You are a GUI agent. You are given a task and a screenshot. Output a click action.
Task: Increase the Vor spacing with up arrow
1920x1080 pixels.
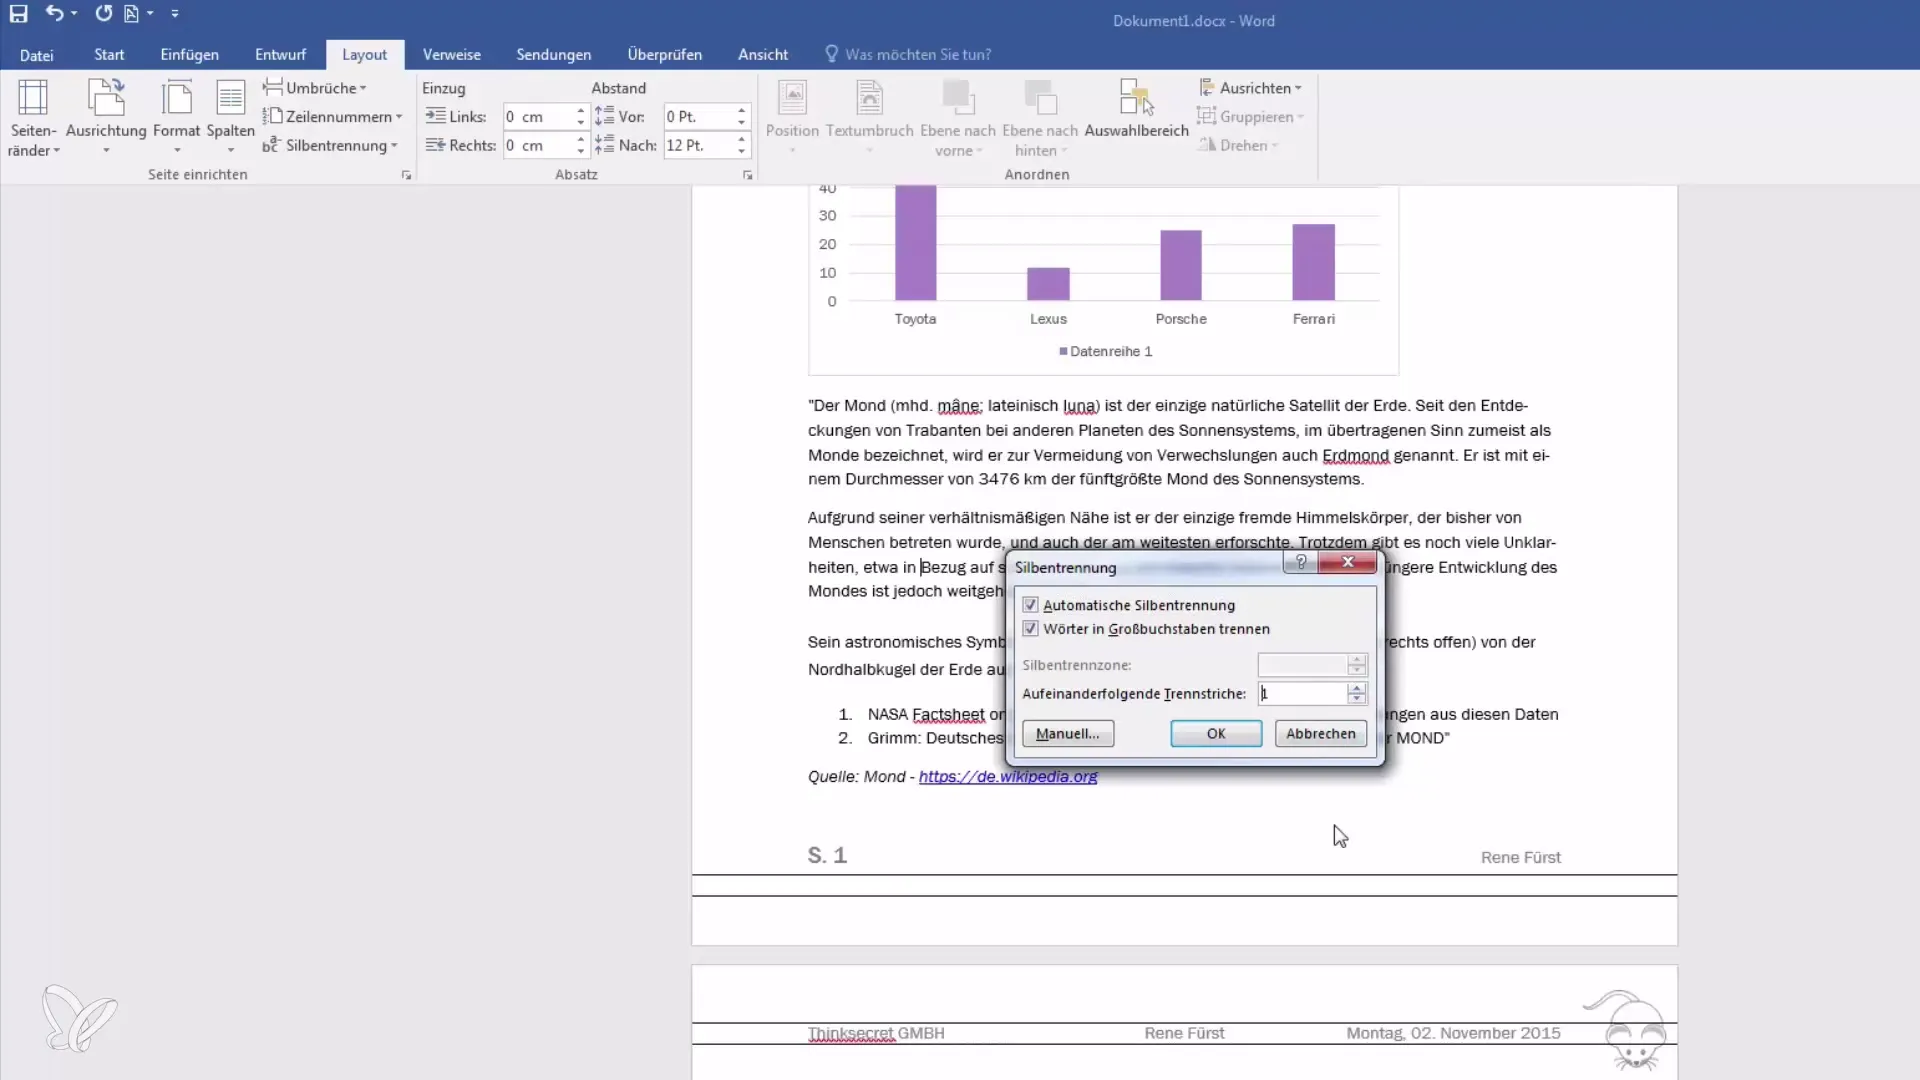[741, 111]
